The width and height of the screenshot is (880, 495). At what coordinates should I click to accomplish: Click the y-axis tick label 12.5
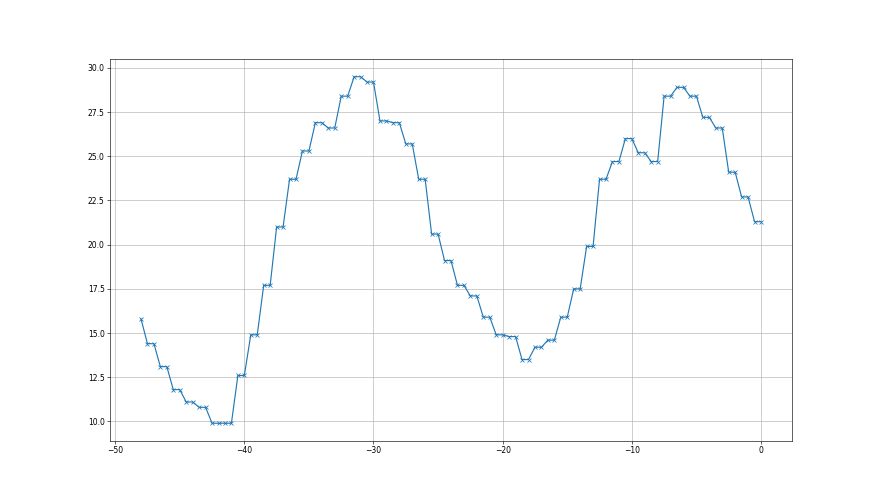(x=95, y=378)
